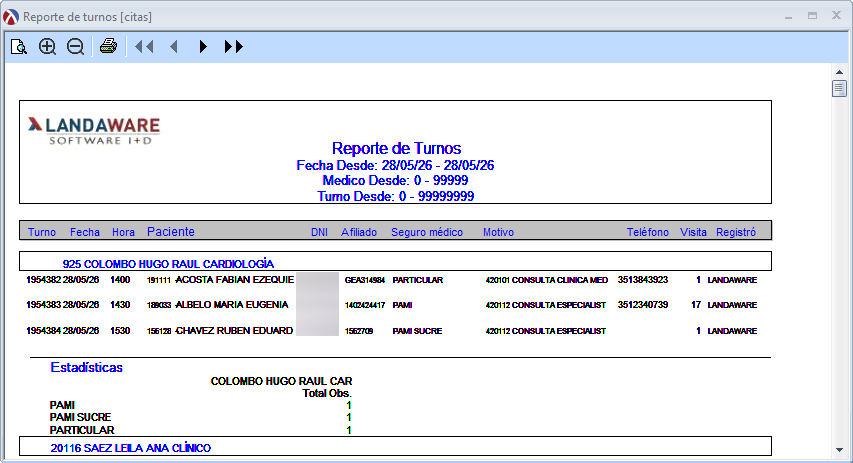Click phone number 3513843923
Screen dimensions: 853x463
[642, 280]
